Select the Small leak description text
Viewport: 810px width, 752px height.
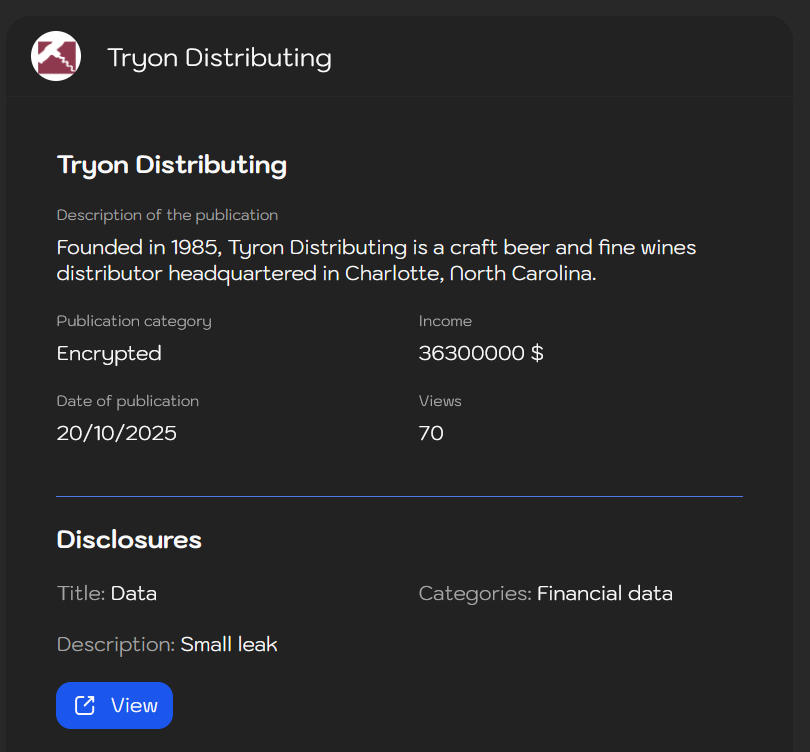(x=229, y=645)
